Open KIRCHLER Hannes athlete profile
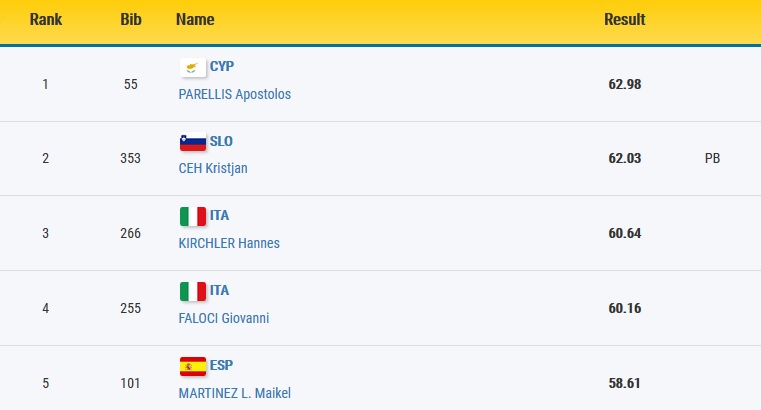 point(229,243)
